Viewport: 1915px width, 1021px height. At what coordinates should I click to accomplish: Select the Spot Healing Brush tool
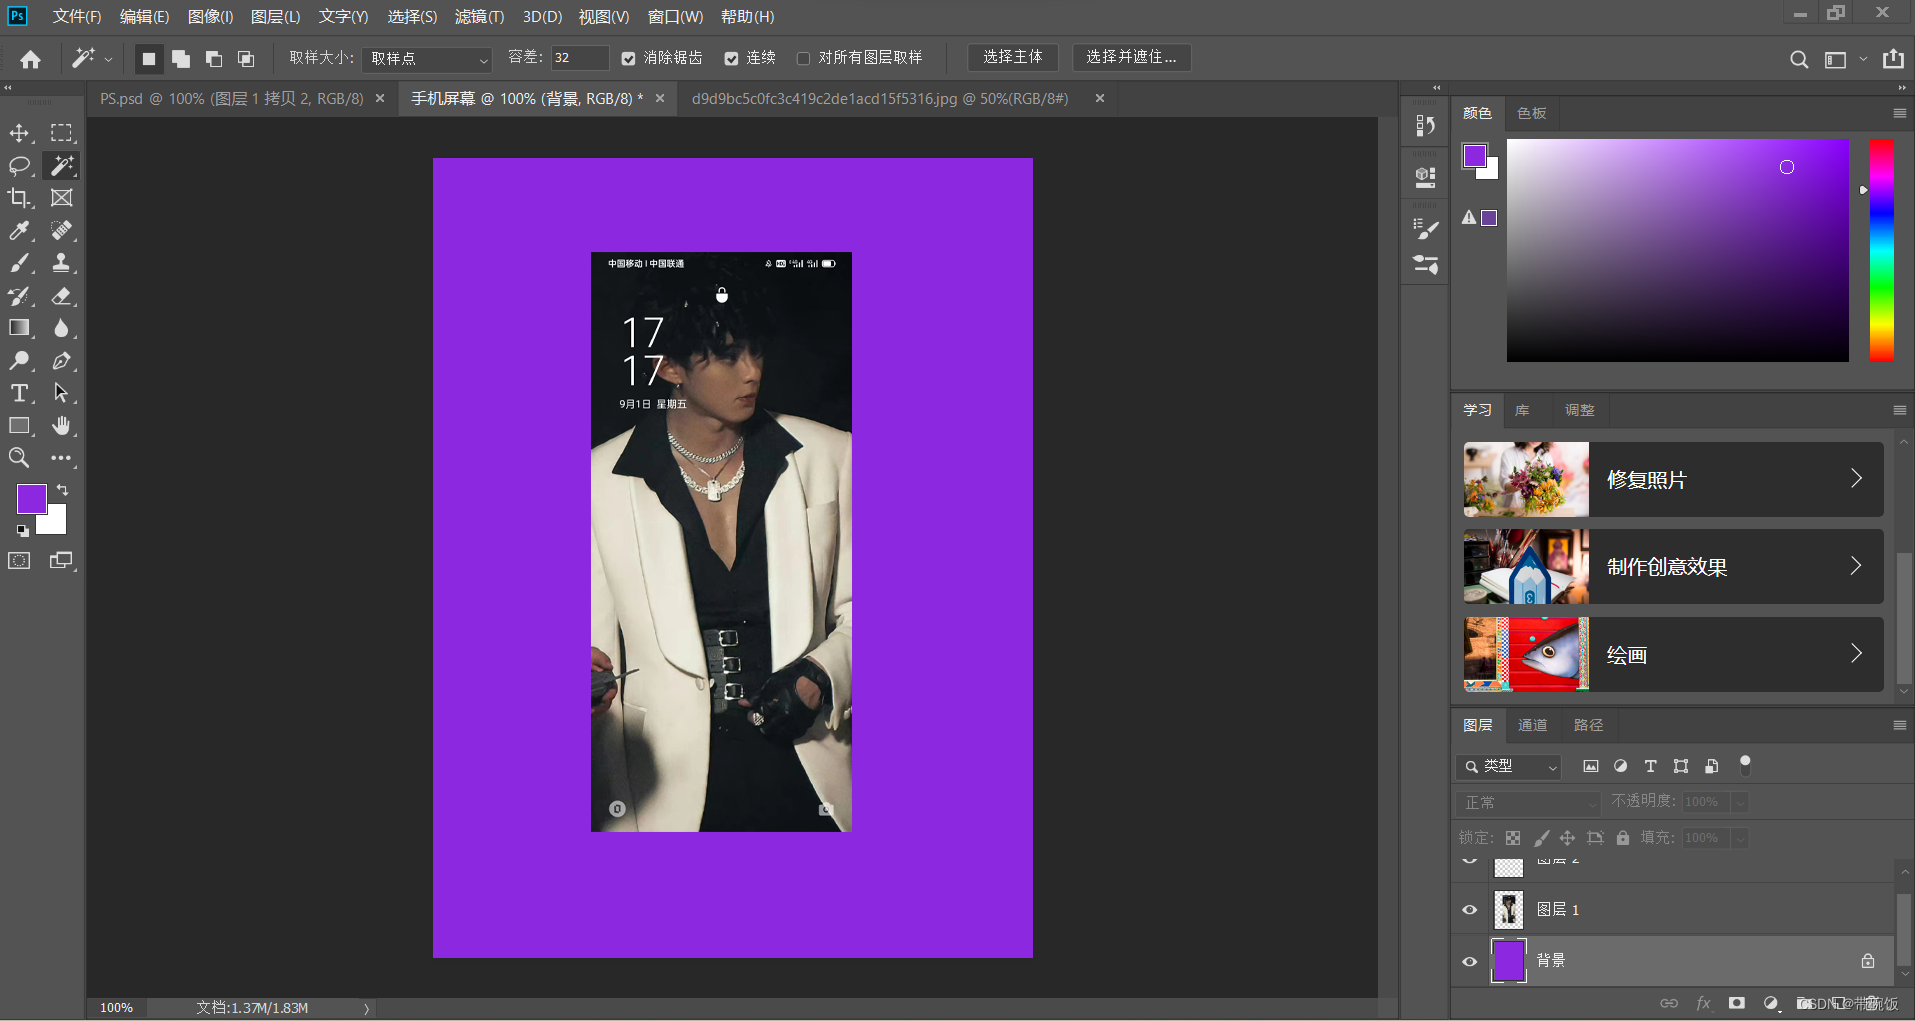tap(62, 231)
